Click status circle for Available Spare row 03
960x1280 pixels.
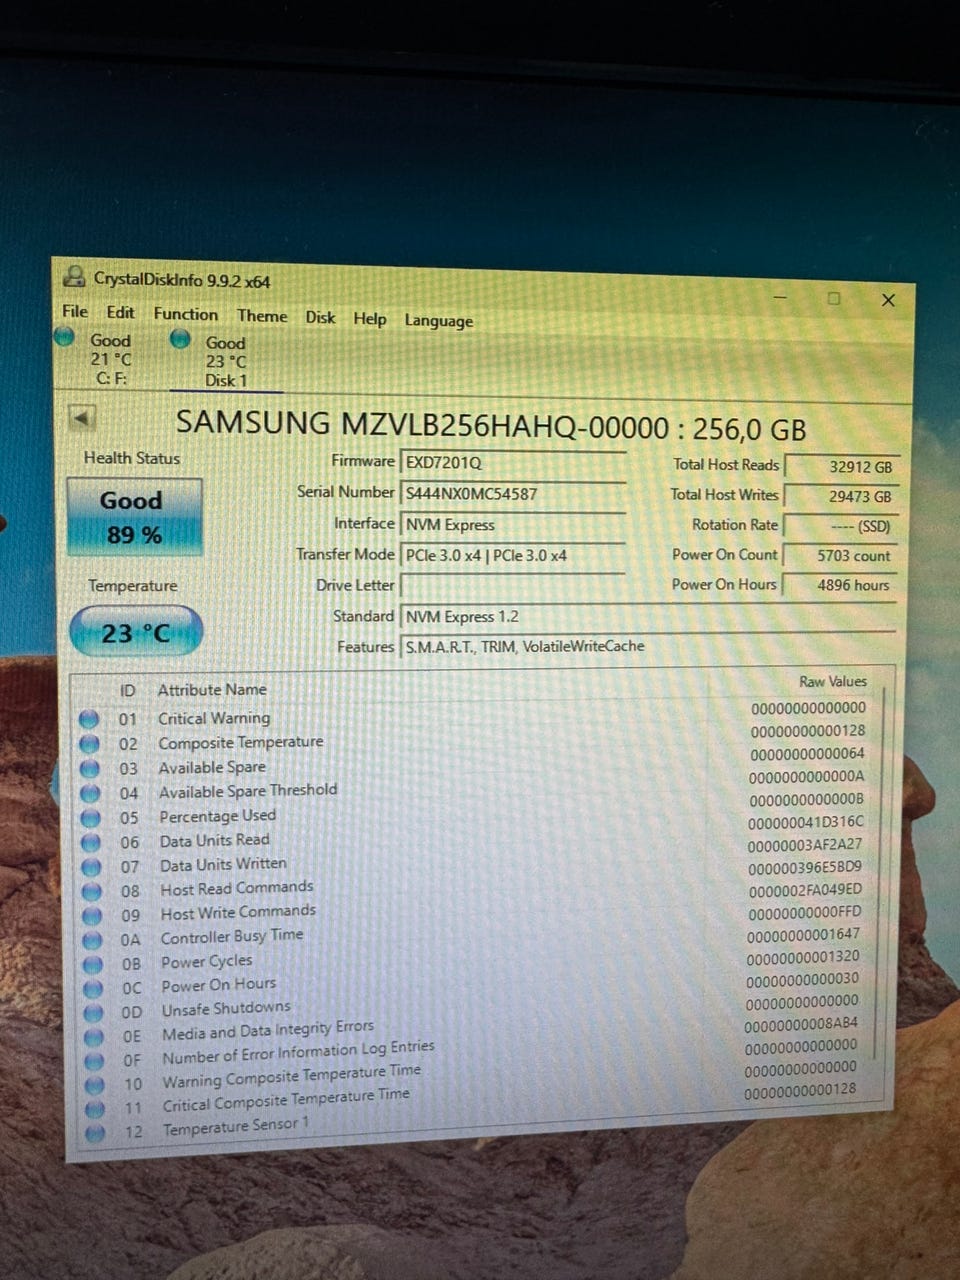(90, 768)
